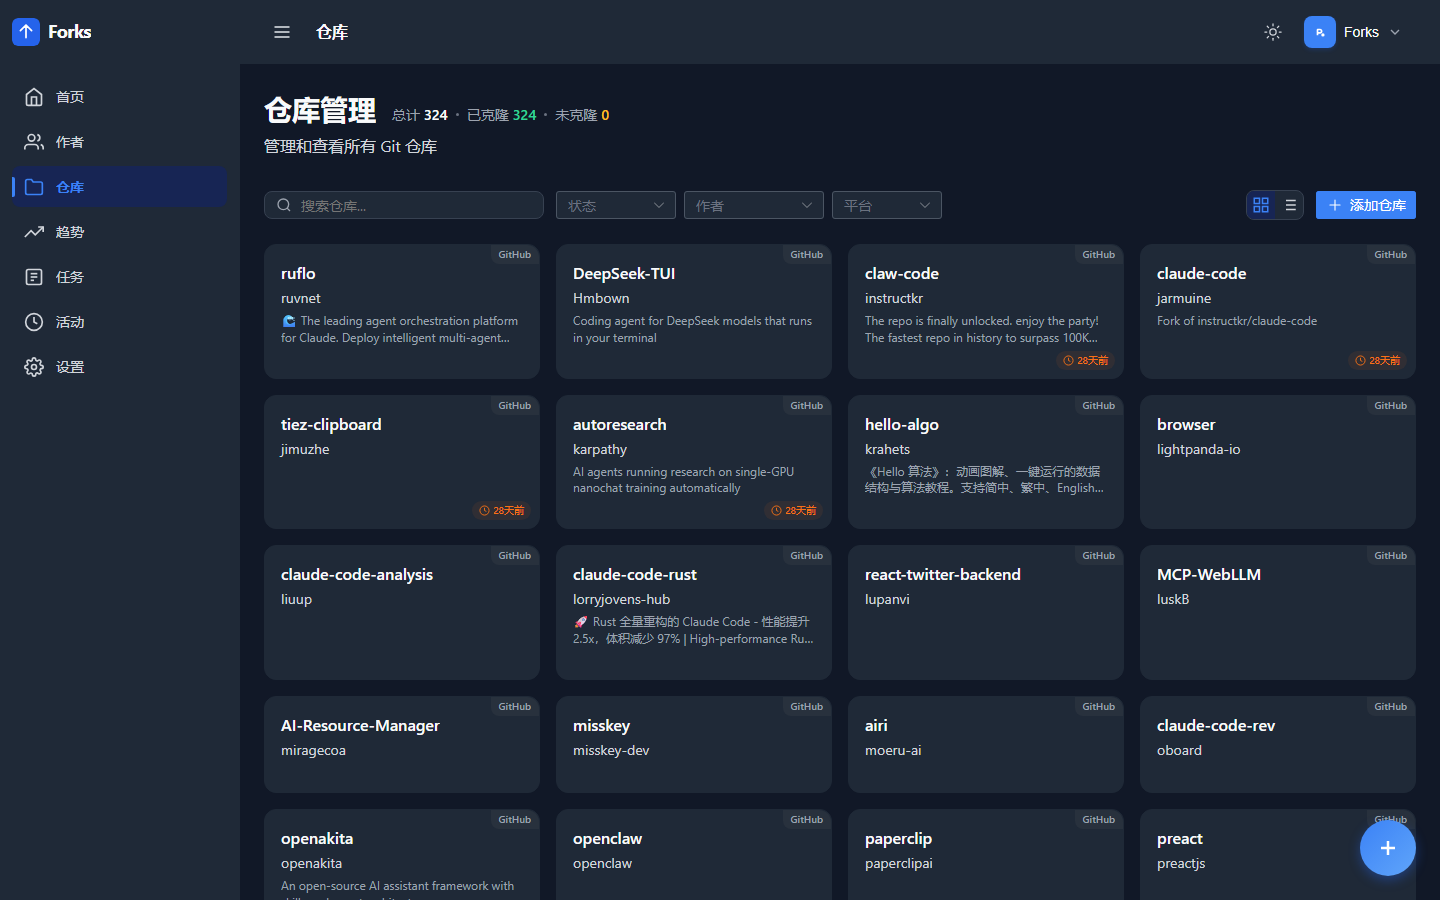The height and width of the screenshot is (900, 1440).
Task: Open the claude-code-rust repository card
Action: 694,612
